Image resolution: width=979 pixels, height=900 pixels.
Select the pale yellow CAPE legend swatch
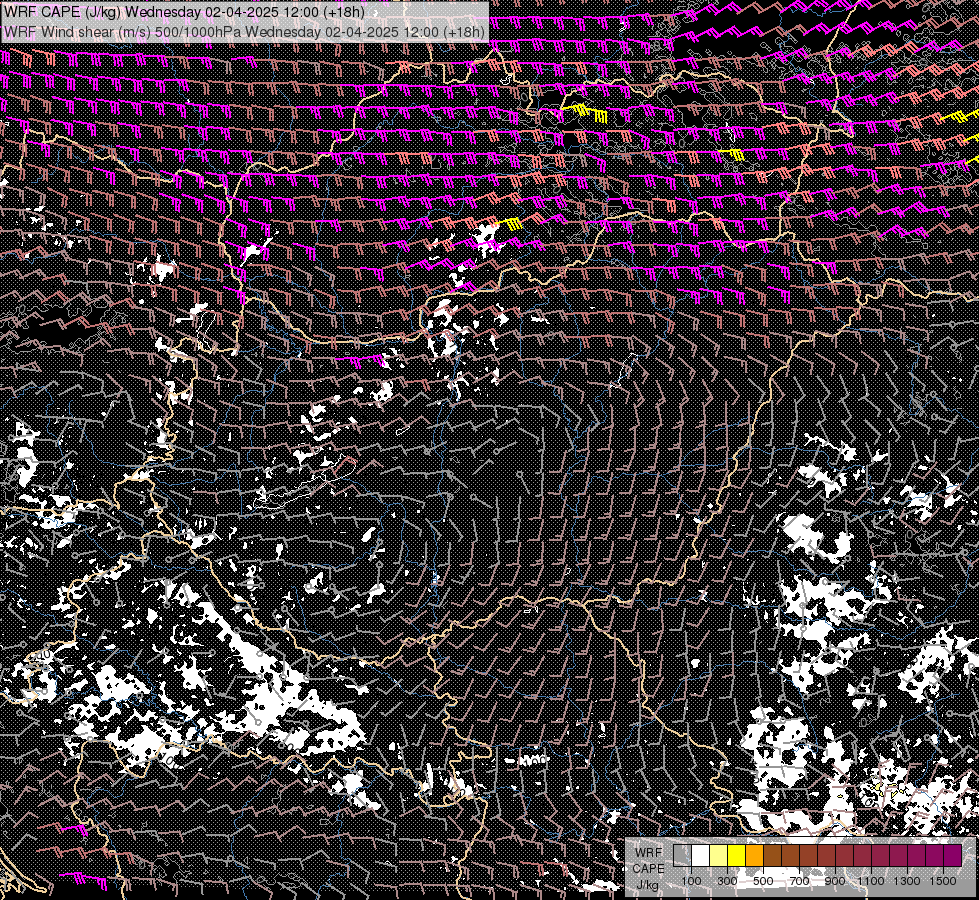coord(719,855)
